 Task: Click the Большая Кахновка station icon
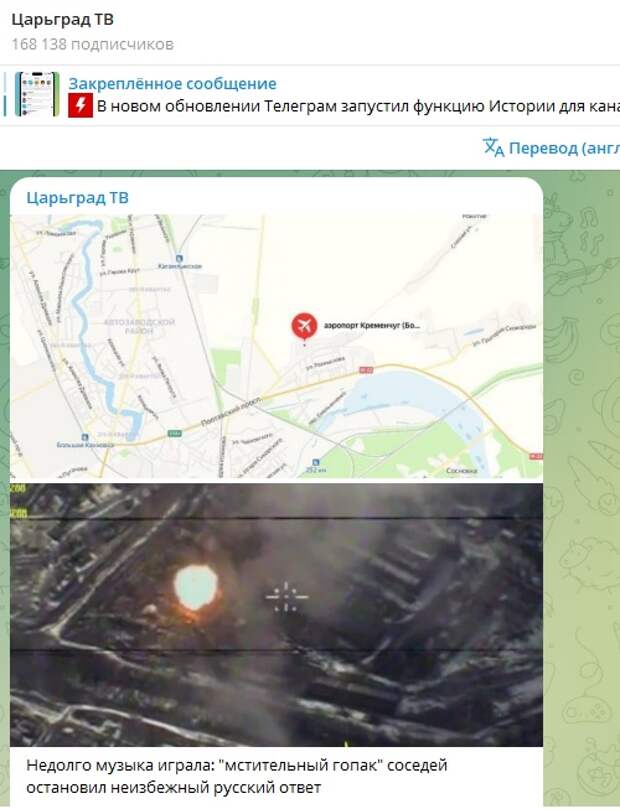(85, 437)
